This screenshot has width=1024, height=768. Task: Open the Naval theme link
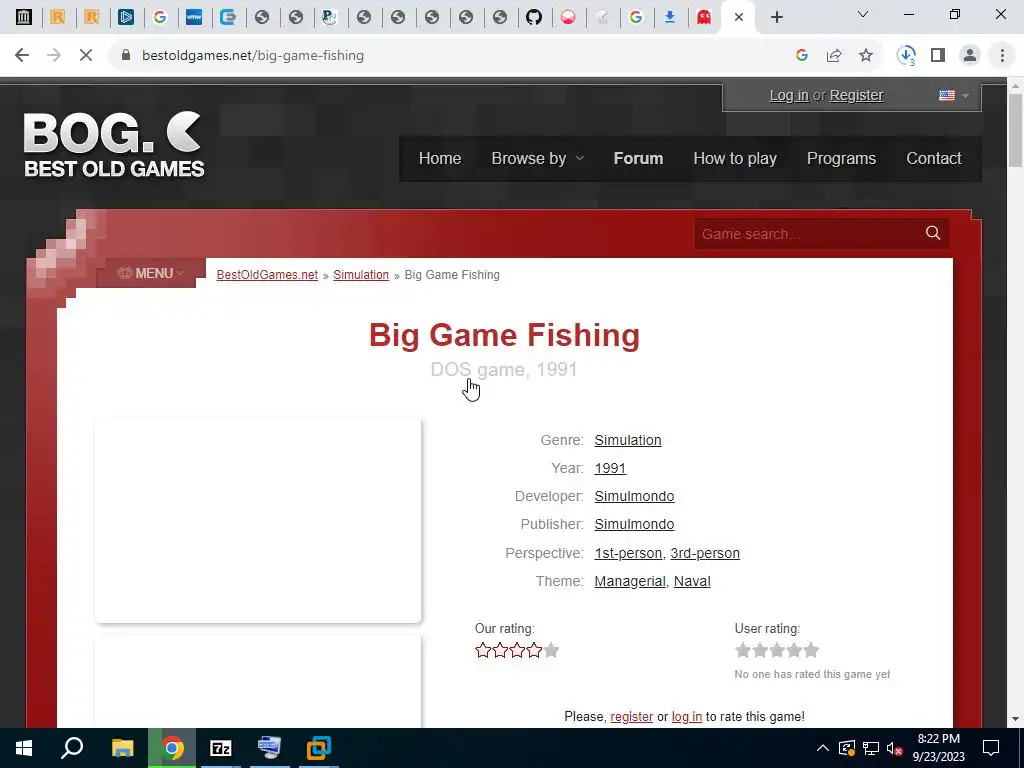692,581
